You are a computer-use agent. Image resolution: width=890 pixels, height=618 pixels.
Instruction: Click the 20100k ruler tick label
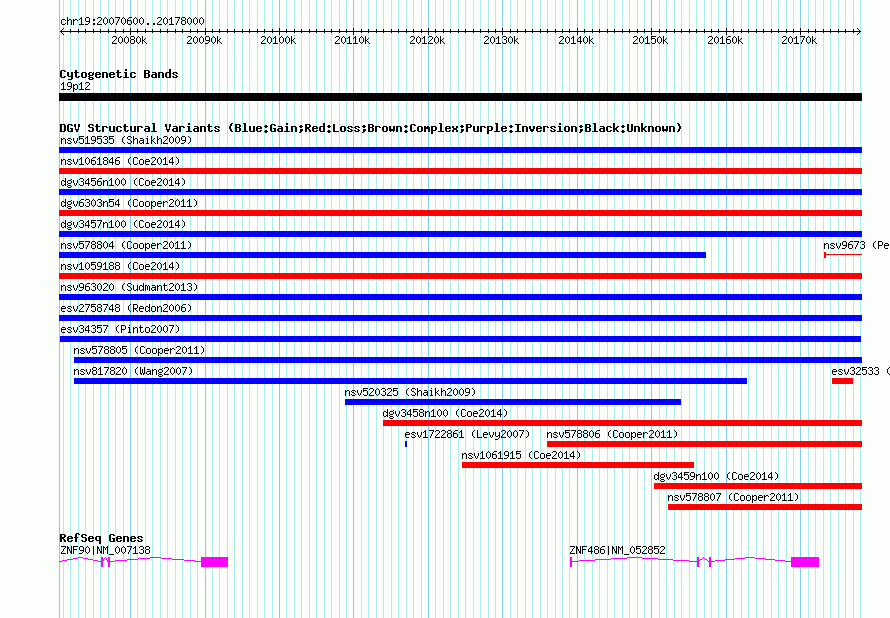point(278,40)
